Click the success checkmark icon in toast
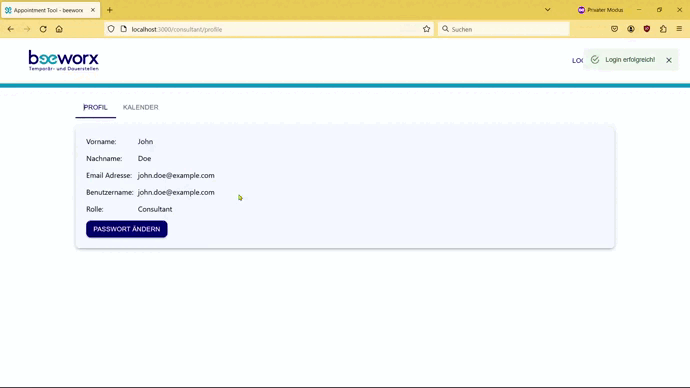The image size is (690, 388). pos(595,60)
